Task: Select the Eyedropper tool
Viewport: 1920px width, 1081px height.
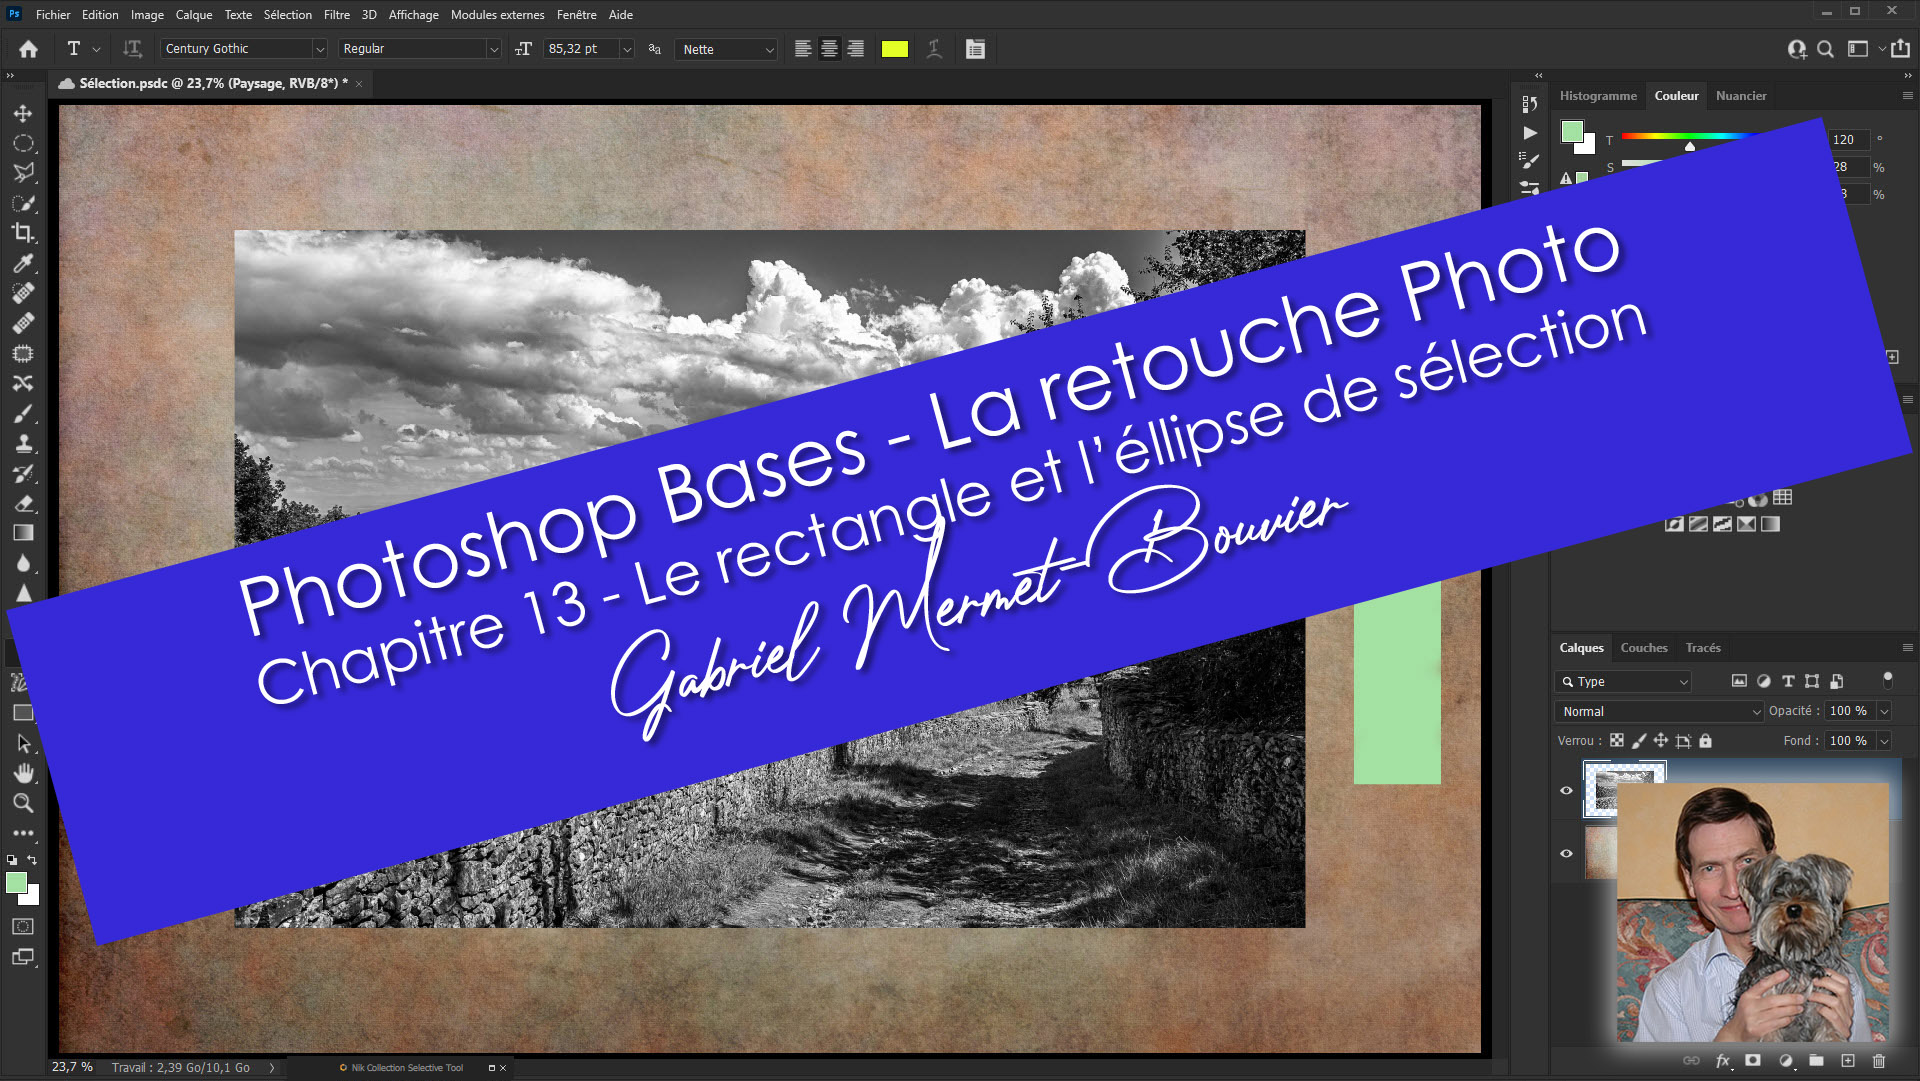Action: (23, 263)
